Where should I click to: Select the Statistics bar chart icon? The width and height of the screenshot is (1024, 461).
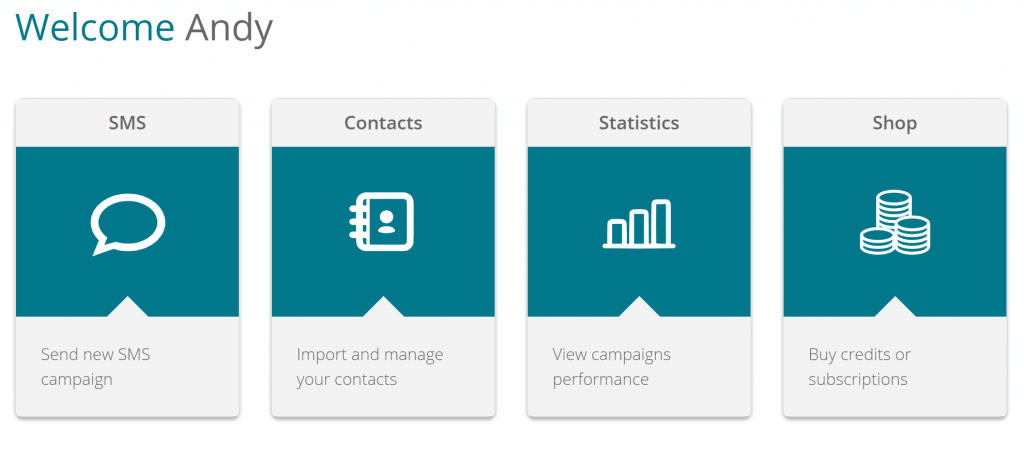(639, 224)
